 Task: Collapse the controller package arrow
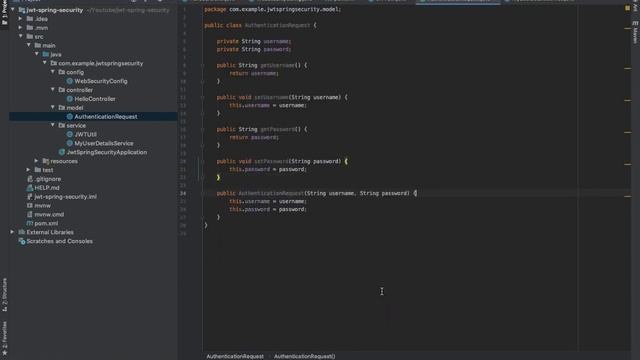53,89
